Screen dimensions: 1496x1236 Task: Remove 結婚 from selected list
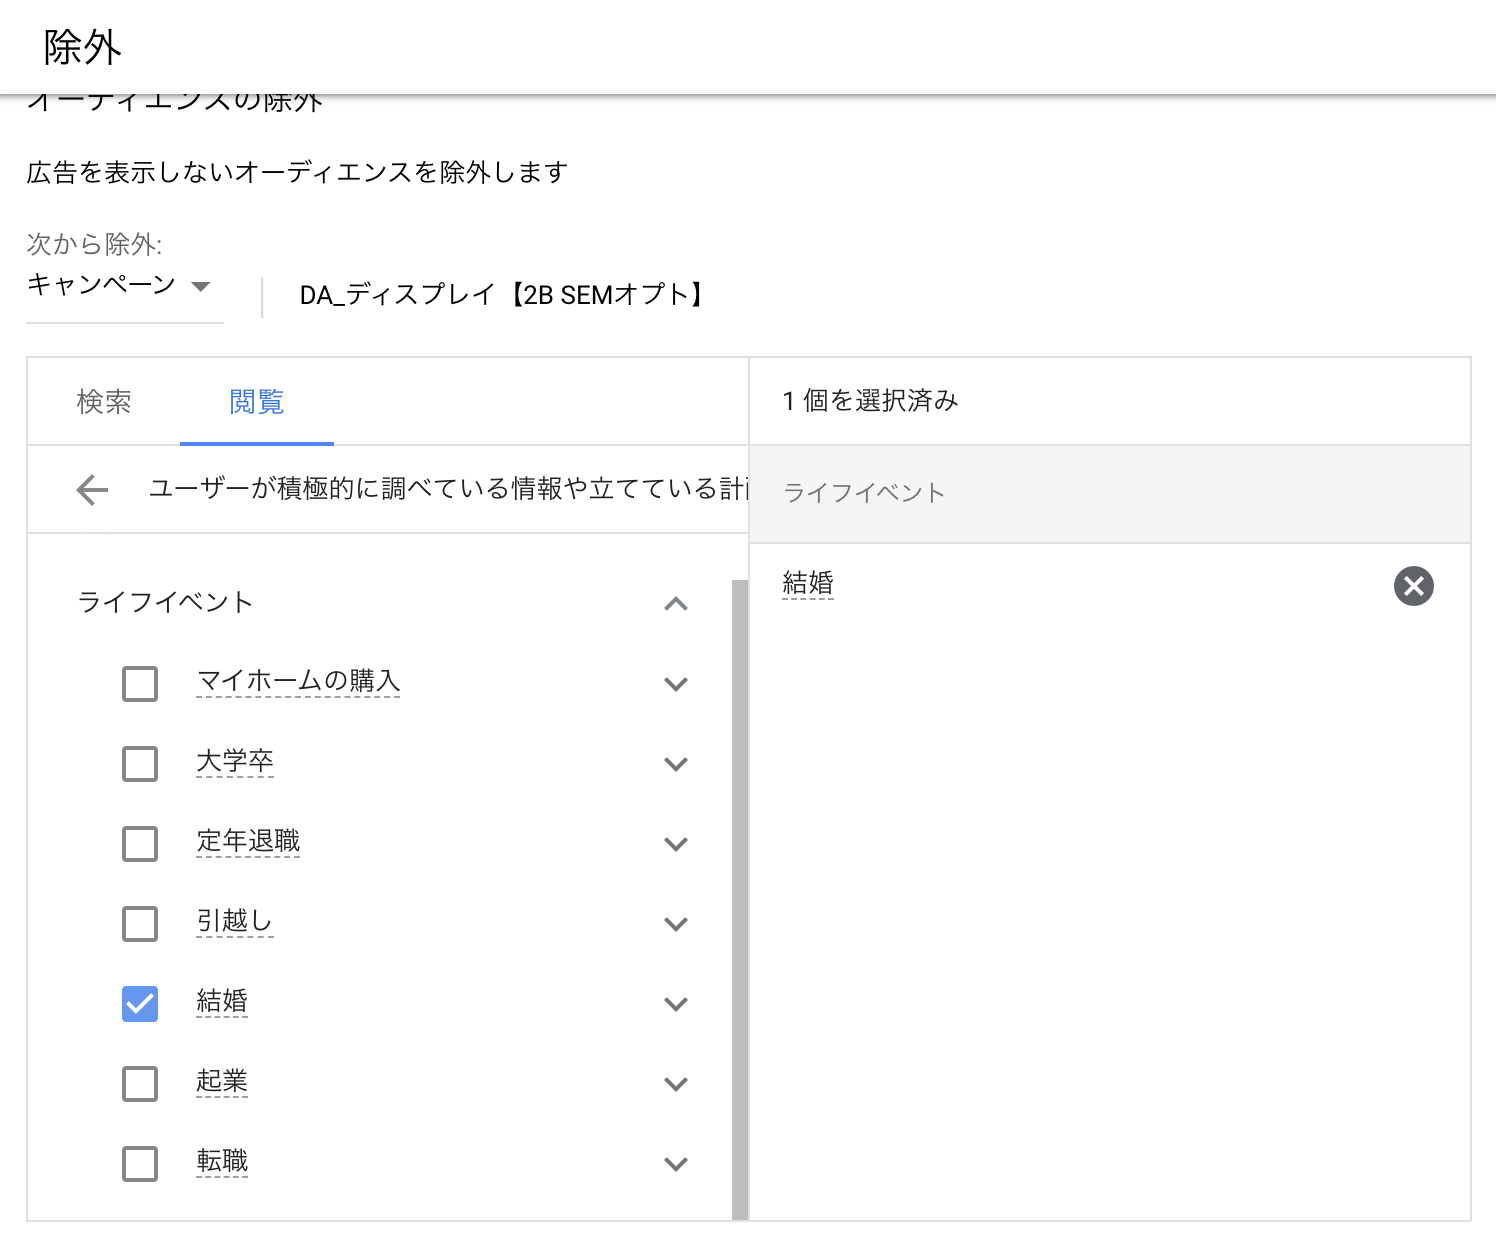(1413, 586)
